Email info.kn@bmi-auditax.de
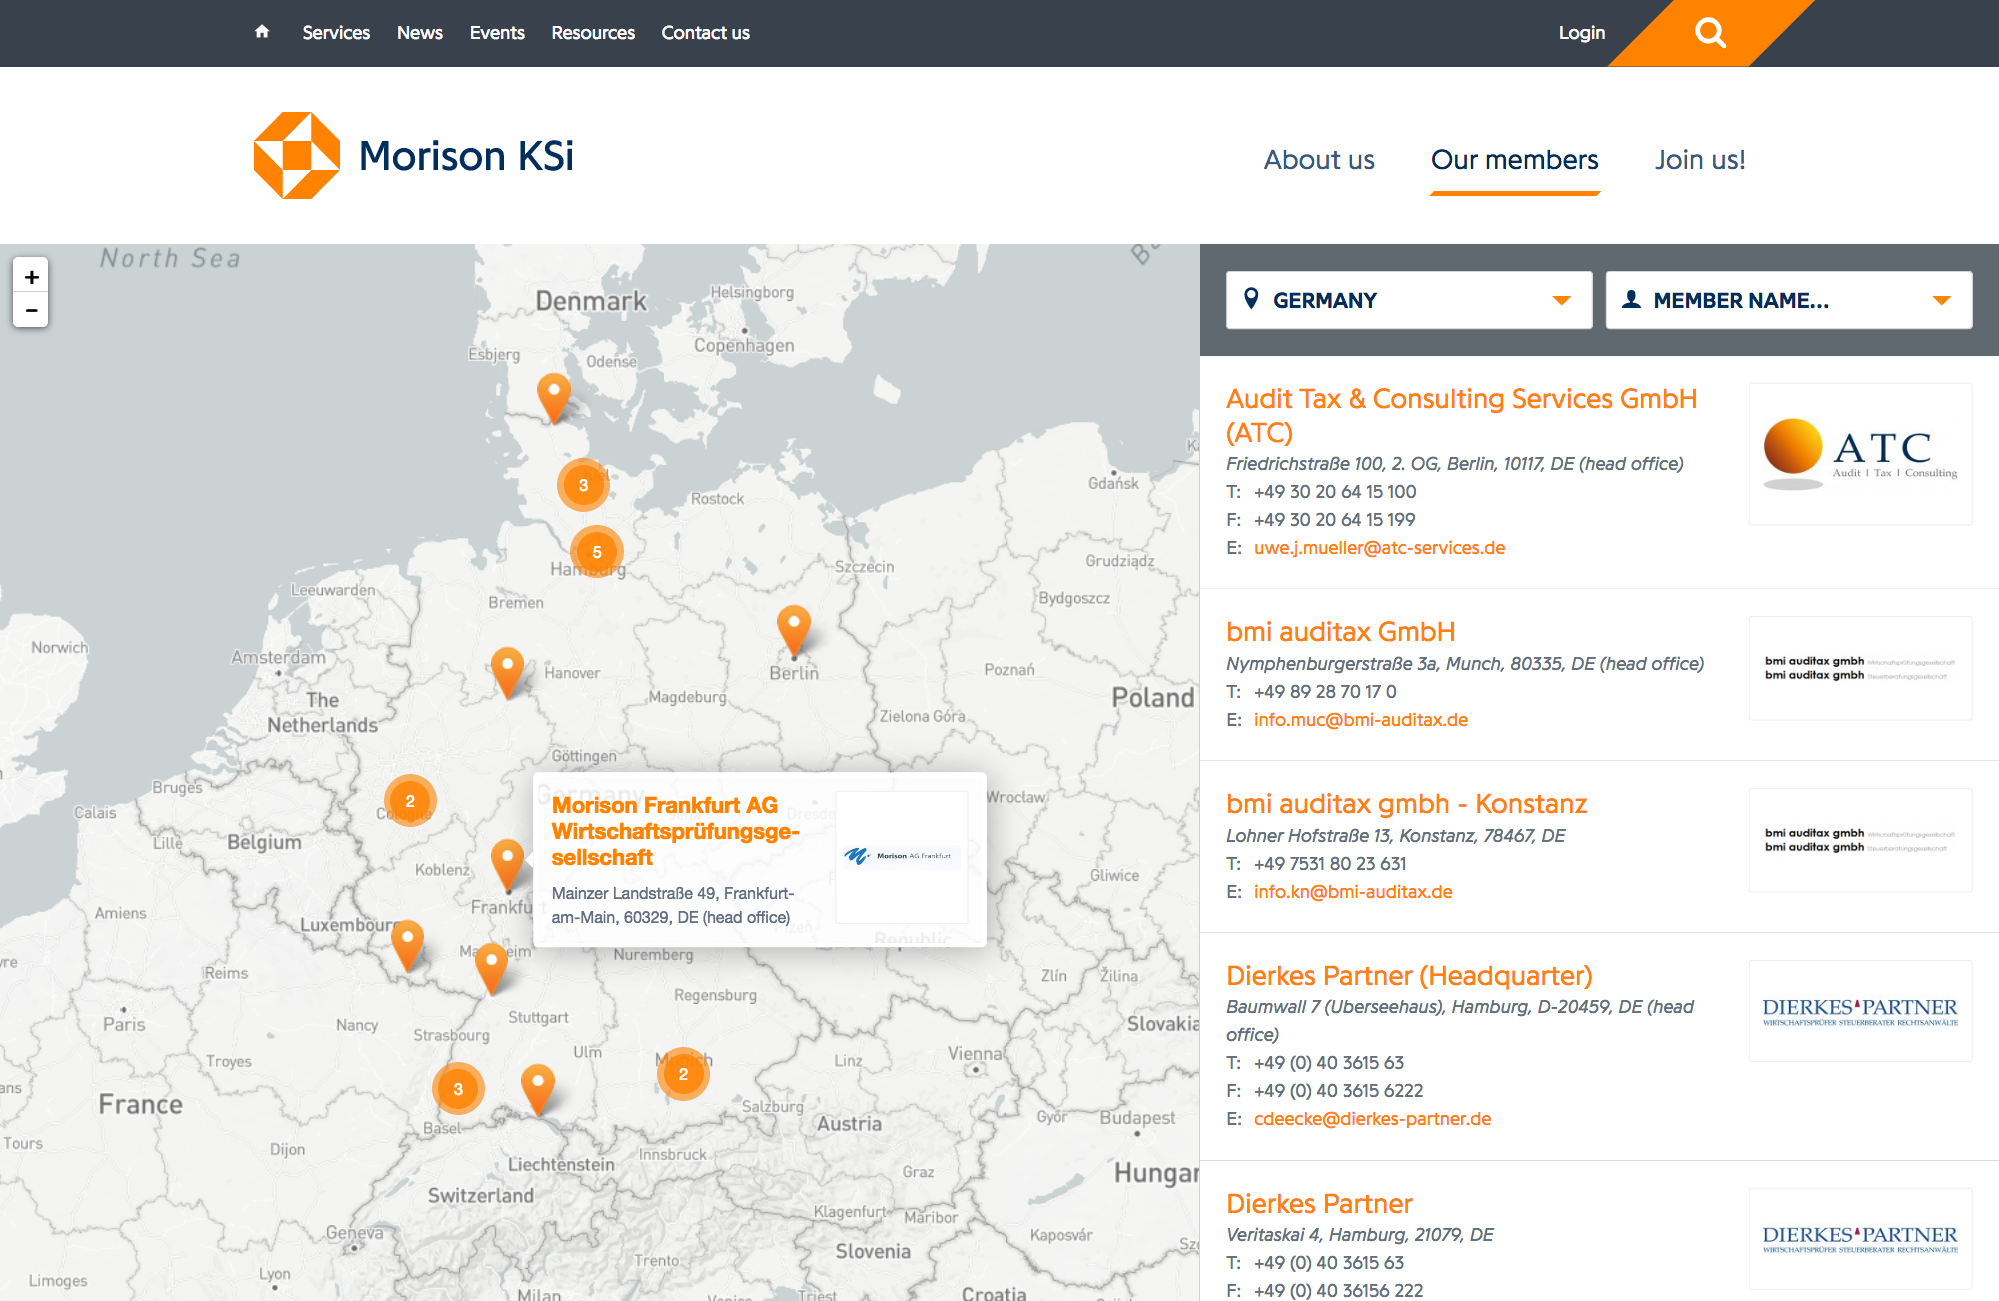This screenshot has width=1999, height=1301. (1353, 892)
